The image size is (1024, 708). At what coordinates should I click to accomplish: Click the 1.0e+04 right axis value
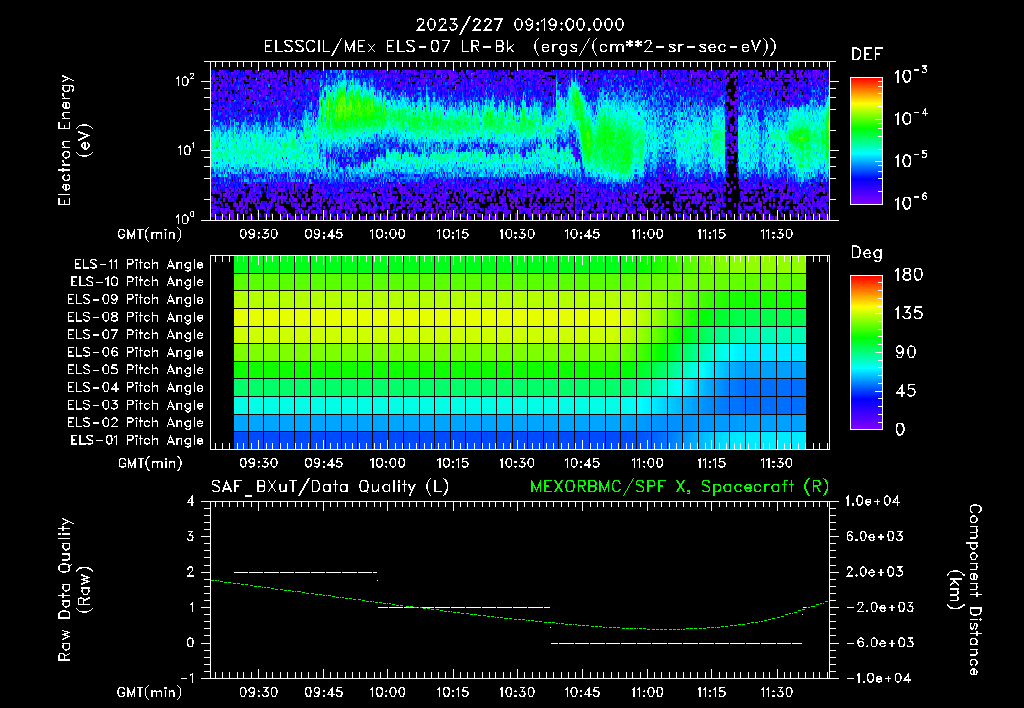872,501
